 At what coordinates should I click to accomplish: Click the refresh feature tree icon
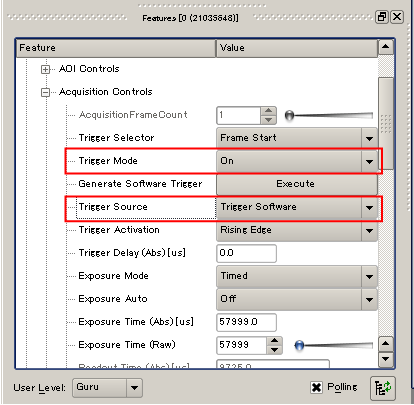click(x=383, y=388)
